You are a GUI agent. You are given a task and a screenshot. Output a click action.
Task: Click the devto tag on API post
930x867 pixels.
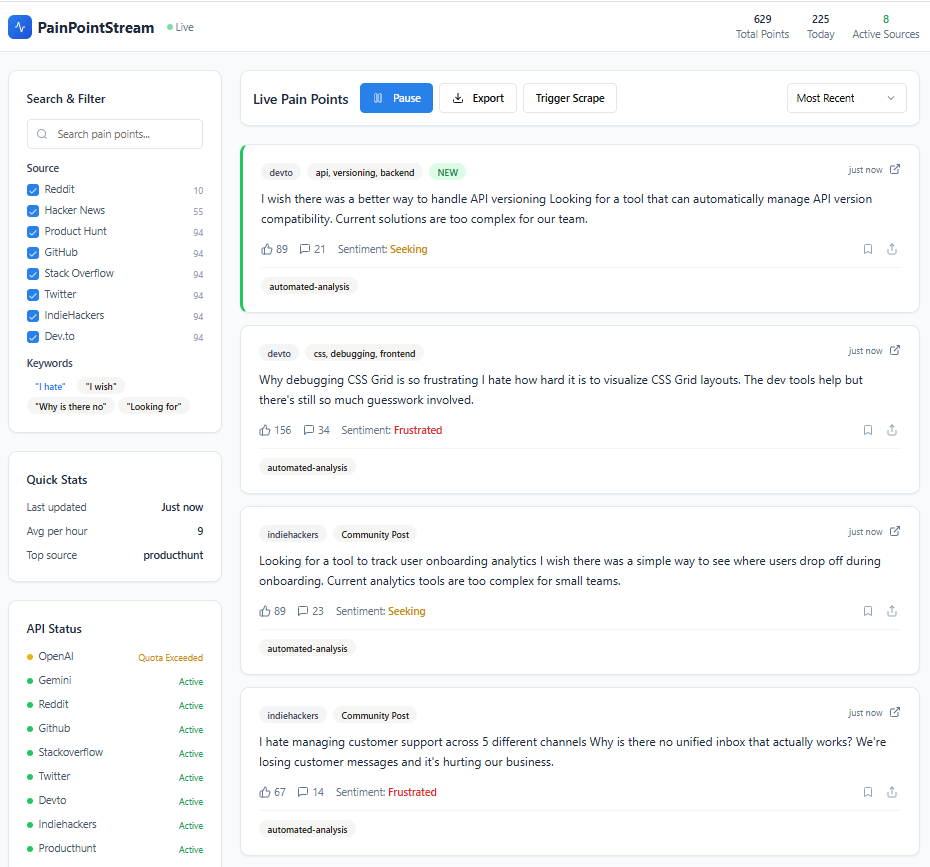[281, 173]
